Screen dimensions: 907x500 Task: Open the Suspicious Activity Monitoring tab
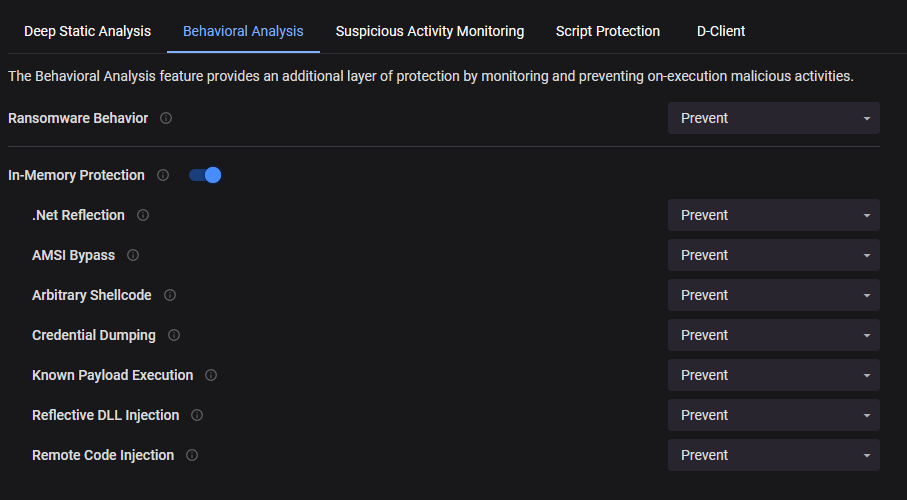pyautogui.click(x=430, y=31)
